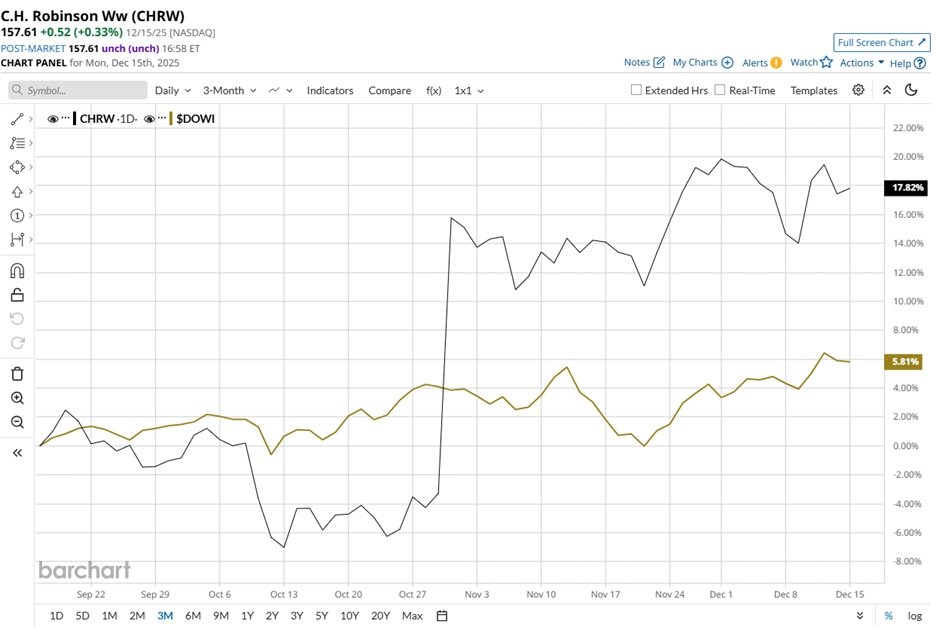Open the 3-Month period dropdown
Viewport: 936px width, 636px height.
click(x=229, y=90)
